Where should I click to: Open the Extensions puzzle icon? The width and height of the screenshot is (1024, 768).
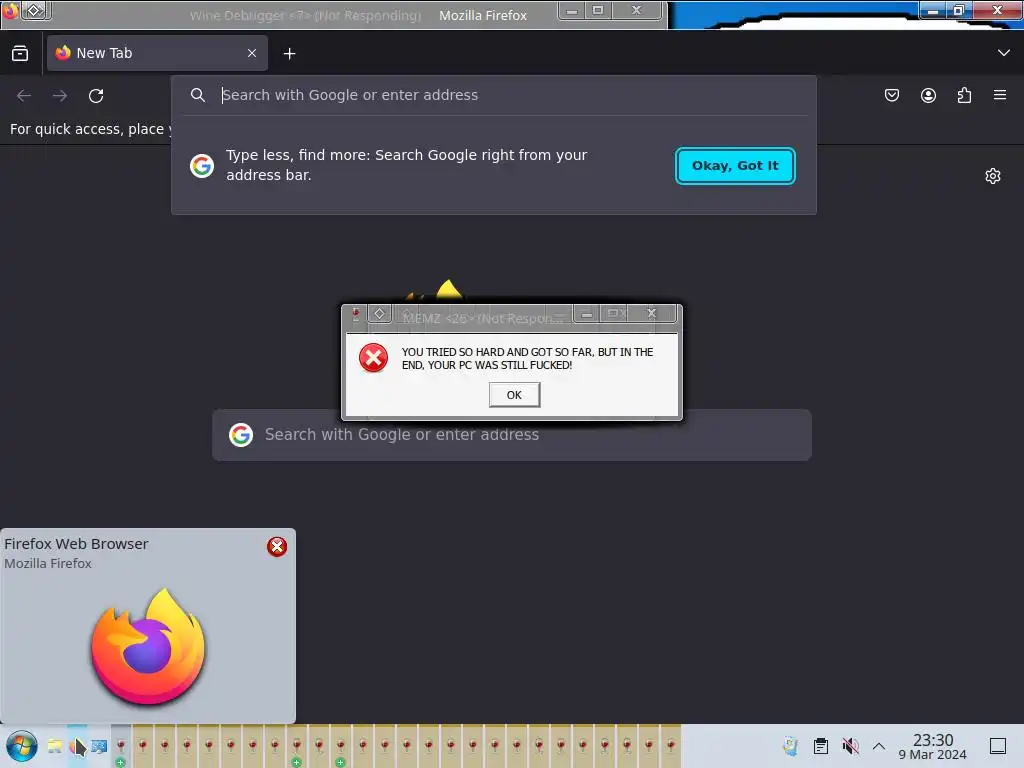pyautogui.click(x=964, y=95)
